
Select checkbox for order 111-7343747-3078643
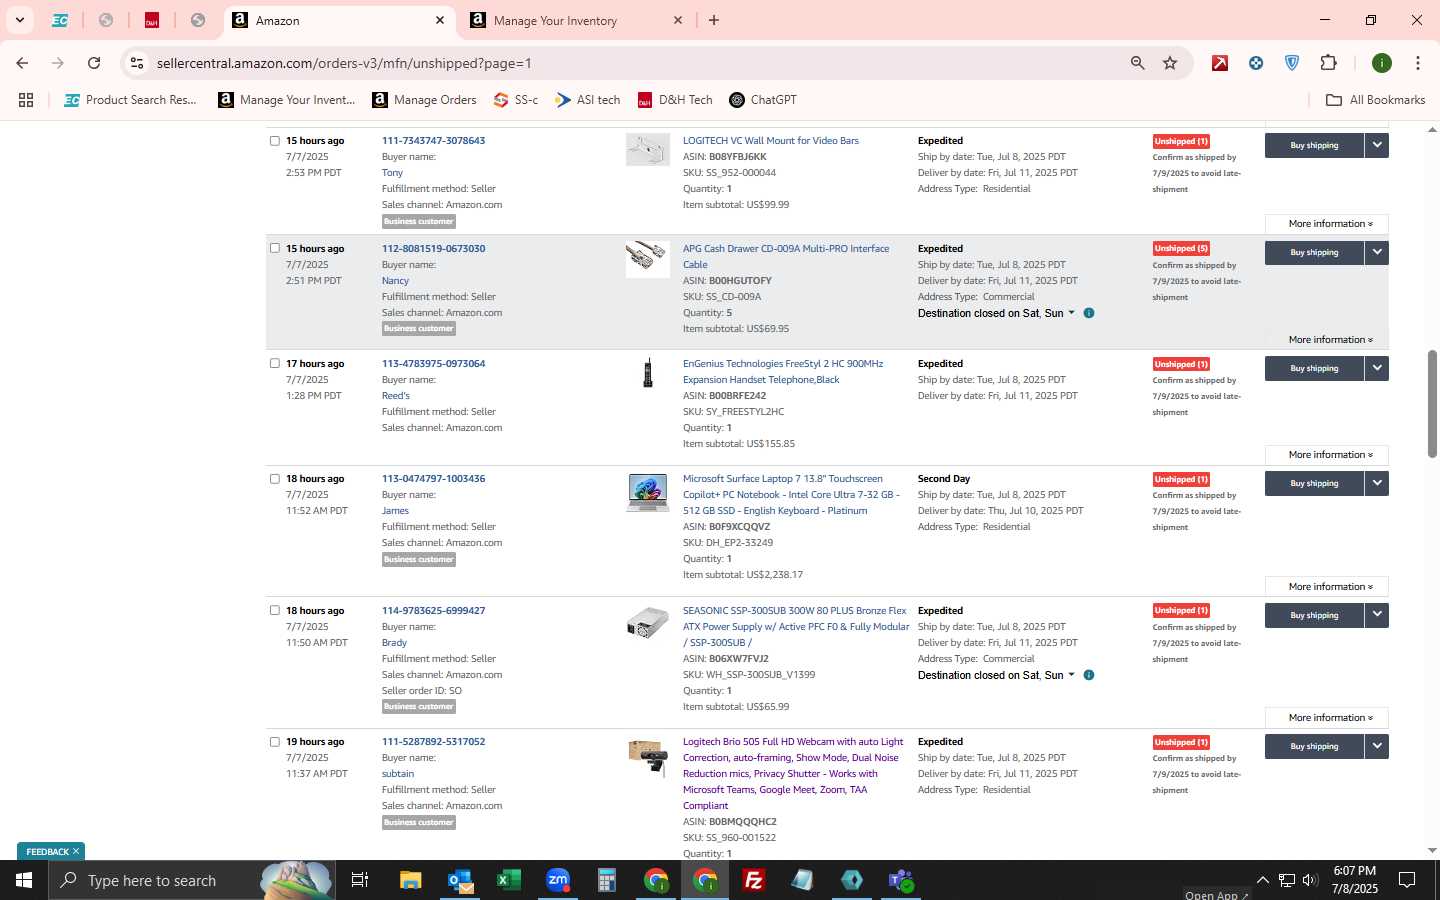pyautogui.click(x=275, y=141)
